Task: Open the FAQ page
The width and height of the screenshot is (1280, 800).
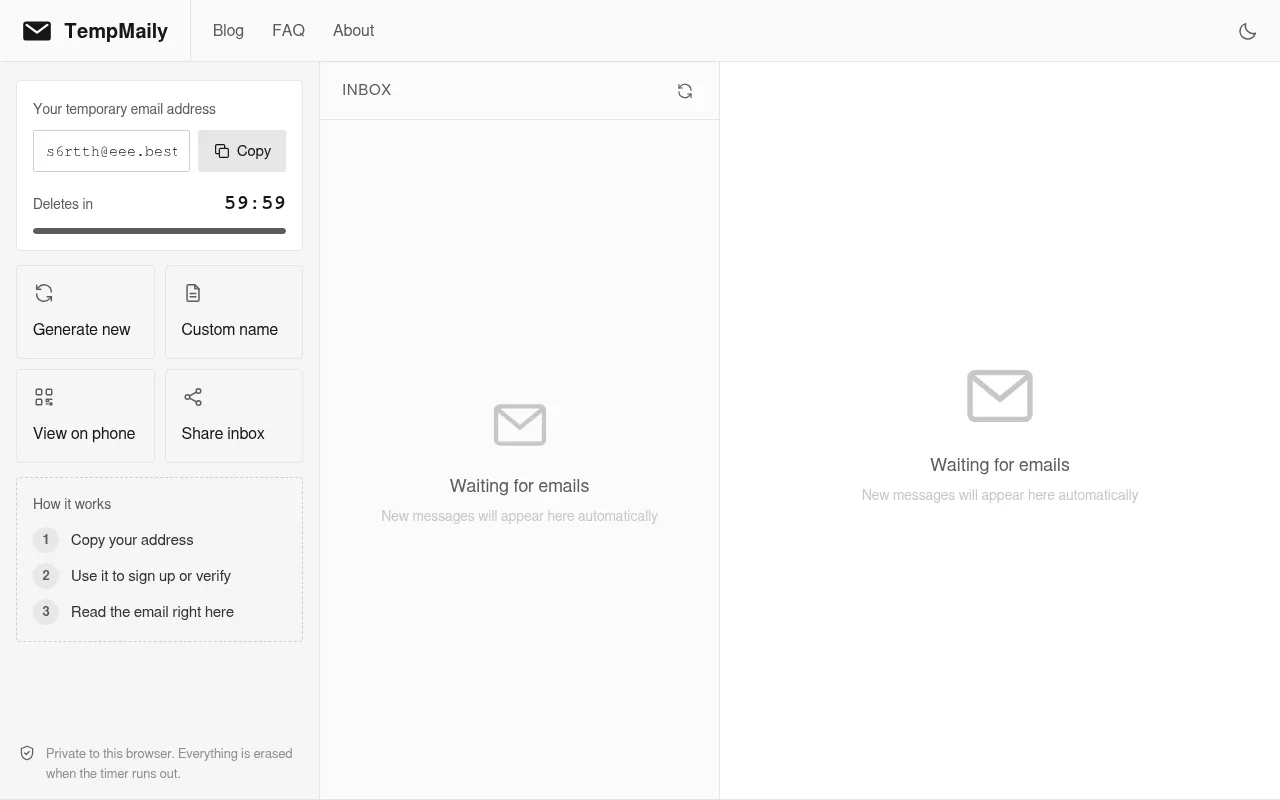Action: click(x=288, y=31)
